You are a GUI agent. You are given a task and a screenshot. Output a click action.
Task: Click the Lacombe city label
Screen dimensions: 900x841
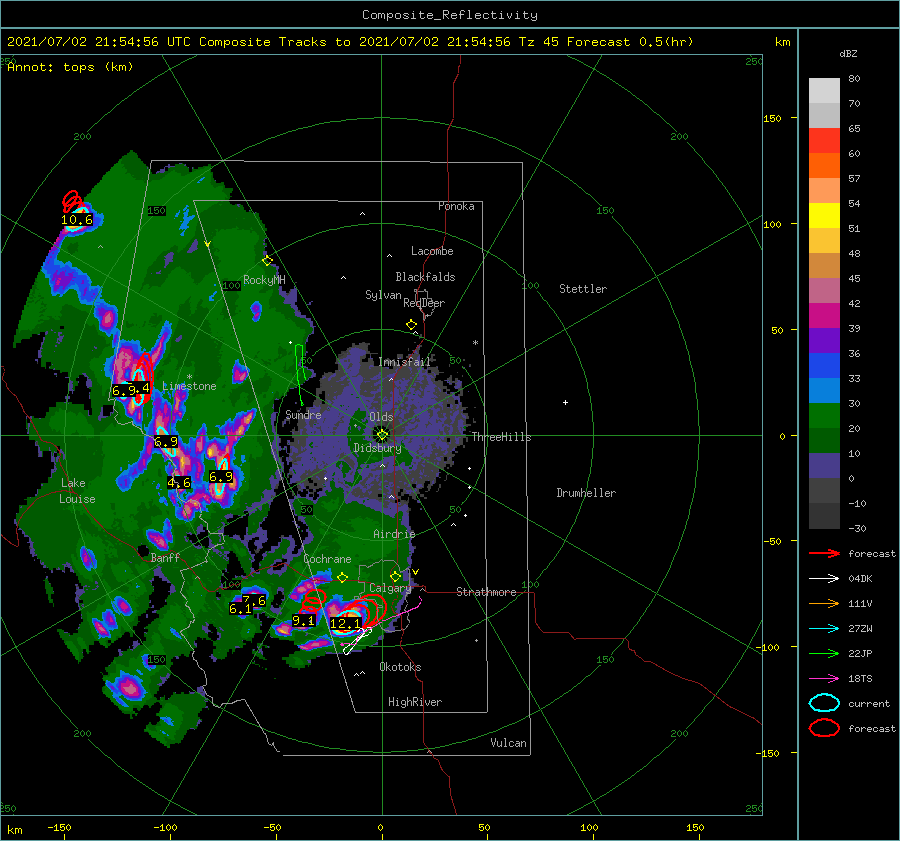point(432,251)
